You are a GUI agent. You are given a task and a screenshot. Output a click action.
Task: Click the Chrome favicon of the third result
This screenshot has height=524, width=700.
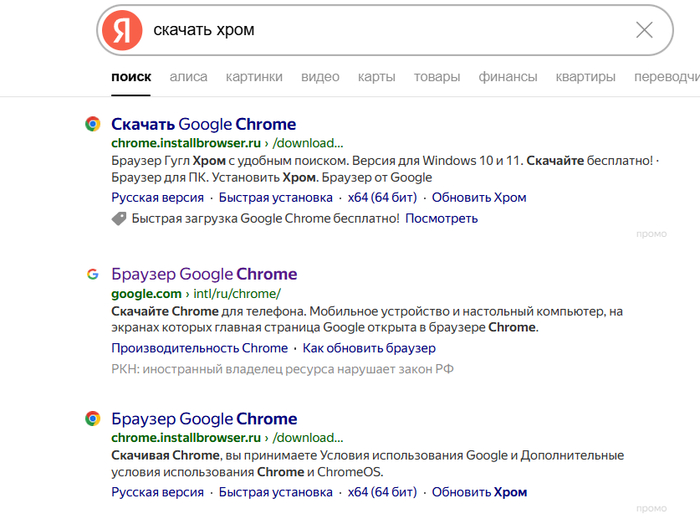tap(92, 419)
